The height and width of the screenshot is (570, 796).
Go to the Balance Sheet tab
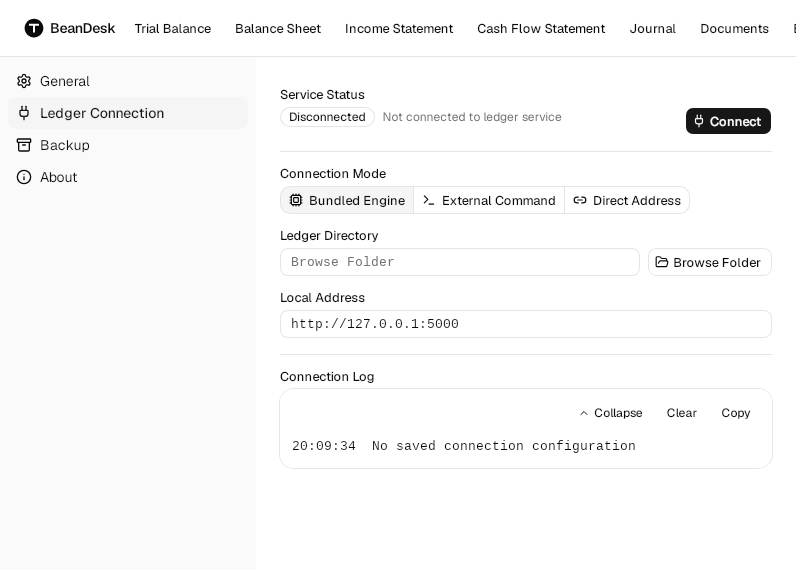coord(278,28)
